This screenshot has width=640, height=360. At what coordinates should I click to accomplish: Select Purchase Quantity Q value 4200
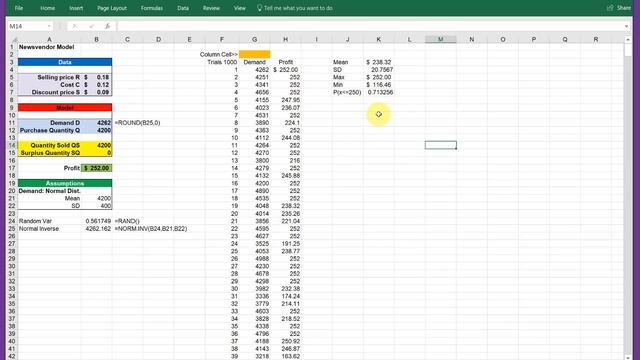point(96,130)
